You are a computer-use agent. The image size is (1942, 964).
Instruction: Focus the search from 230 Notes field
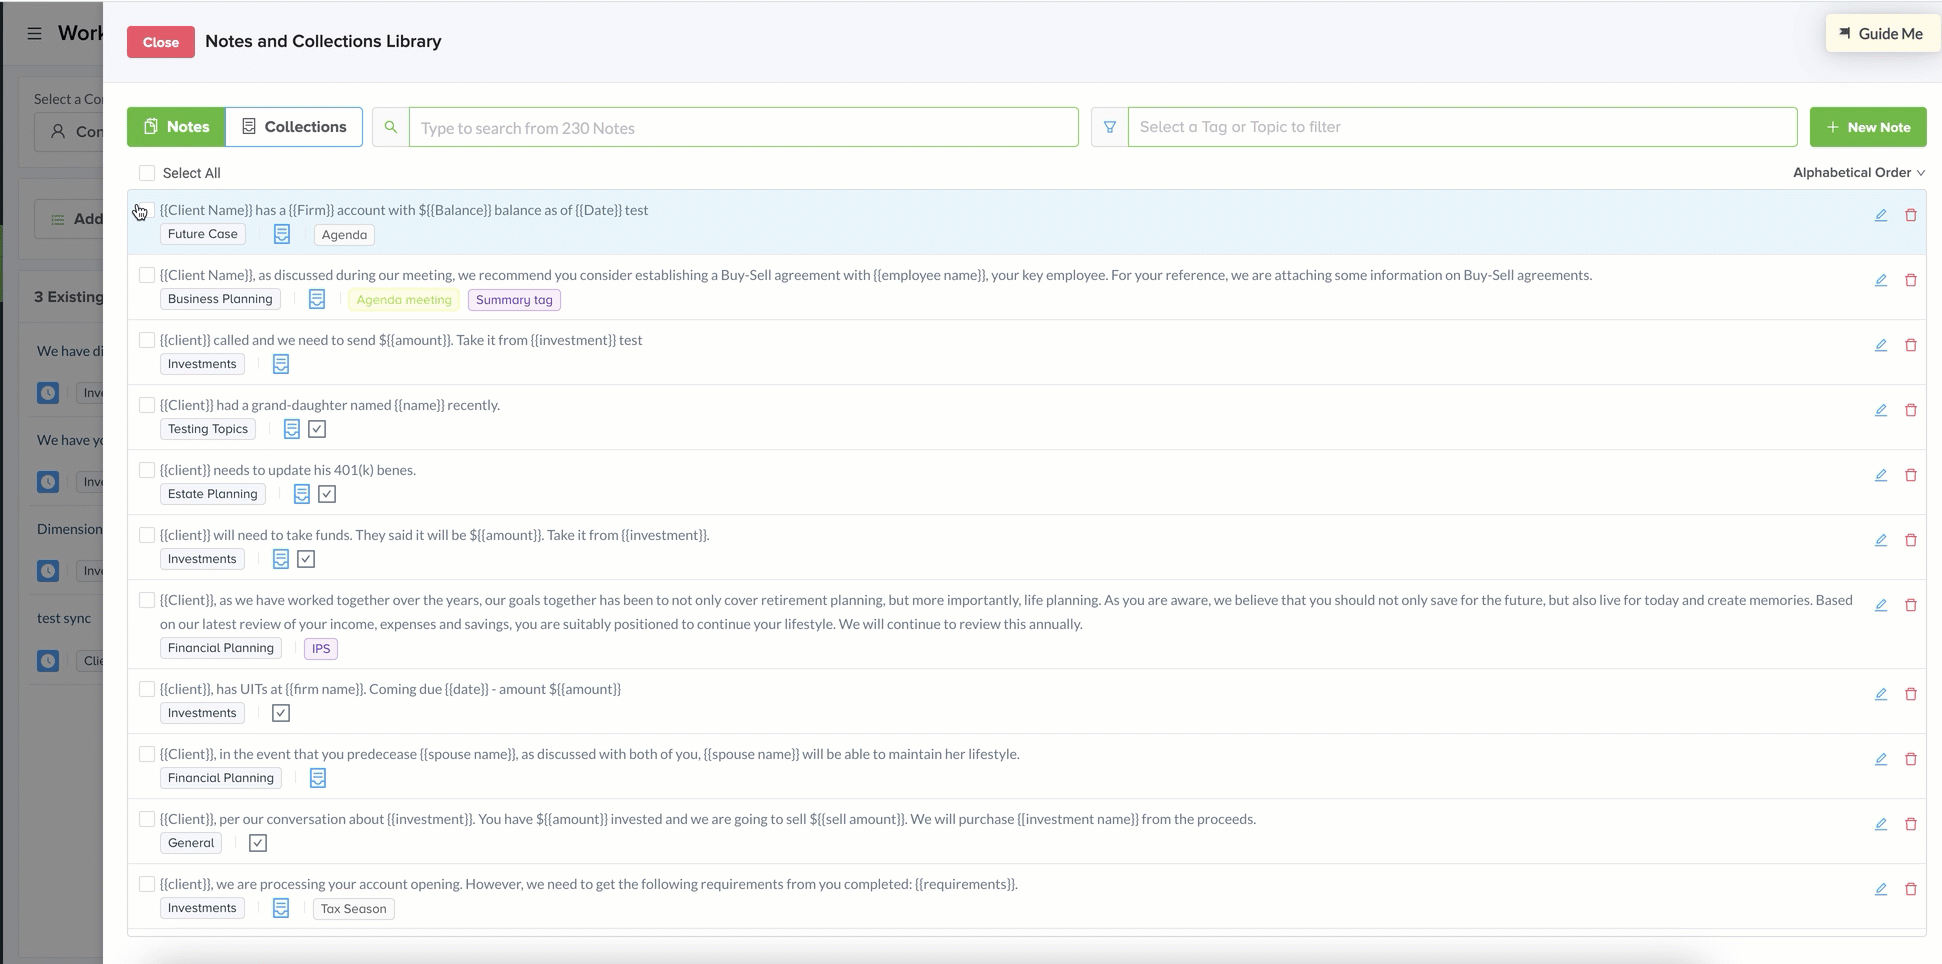tap(743, 127)
